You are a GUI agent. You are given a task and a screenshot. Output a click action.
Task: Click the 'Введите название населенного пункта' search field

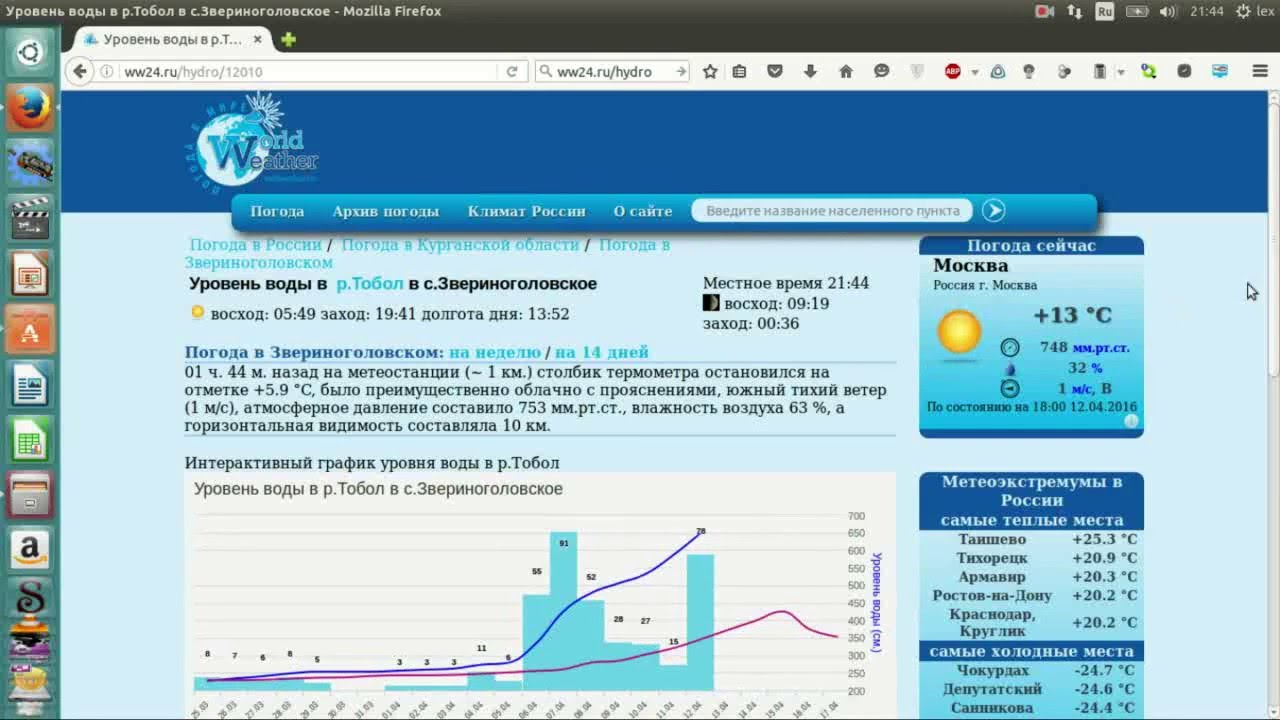coord(833,211)
